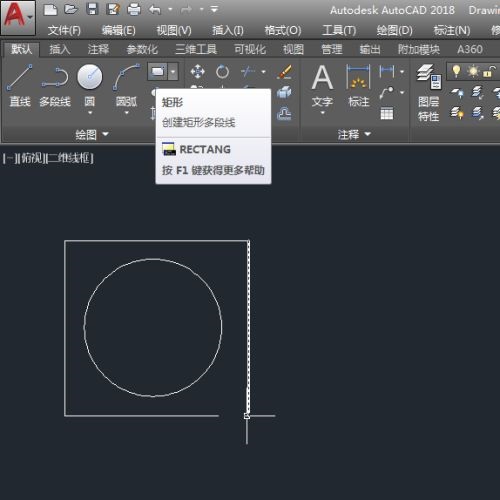Click the Offset tool icon
Viewport: 500px width, 500px height.
click(284, 114)
